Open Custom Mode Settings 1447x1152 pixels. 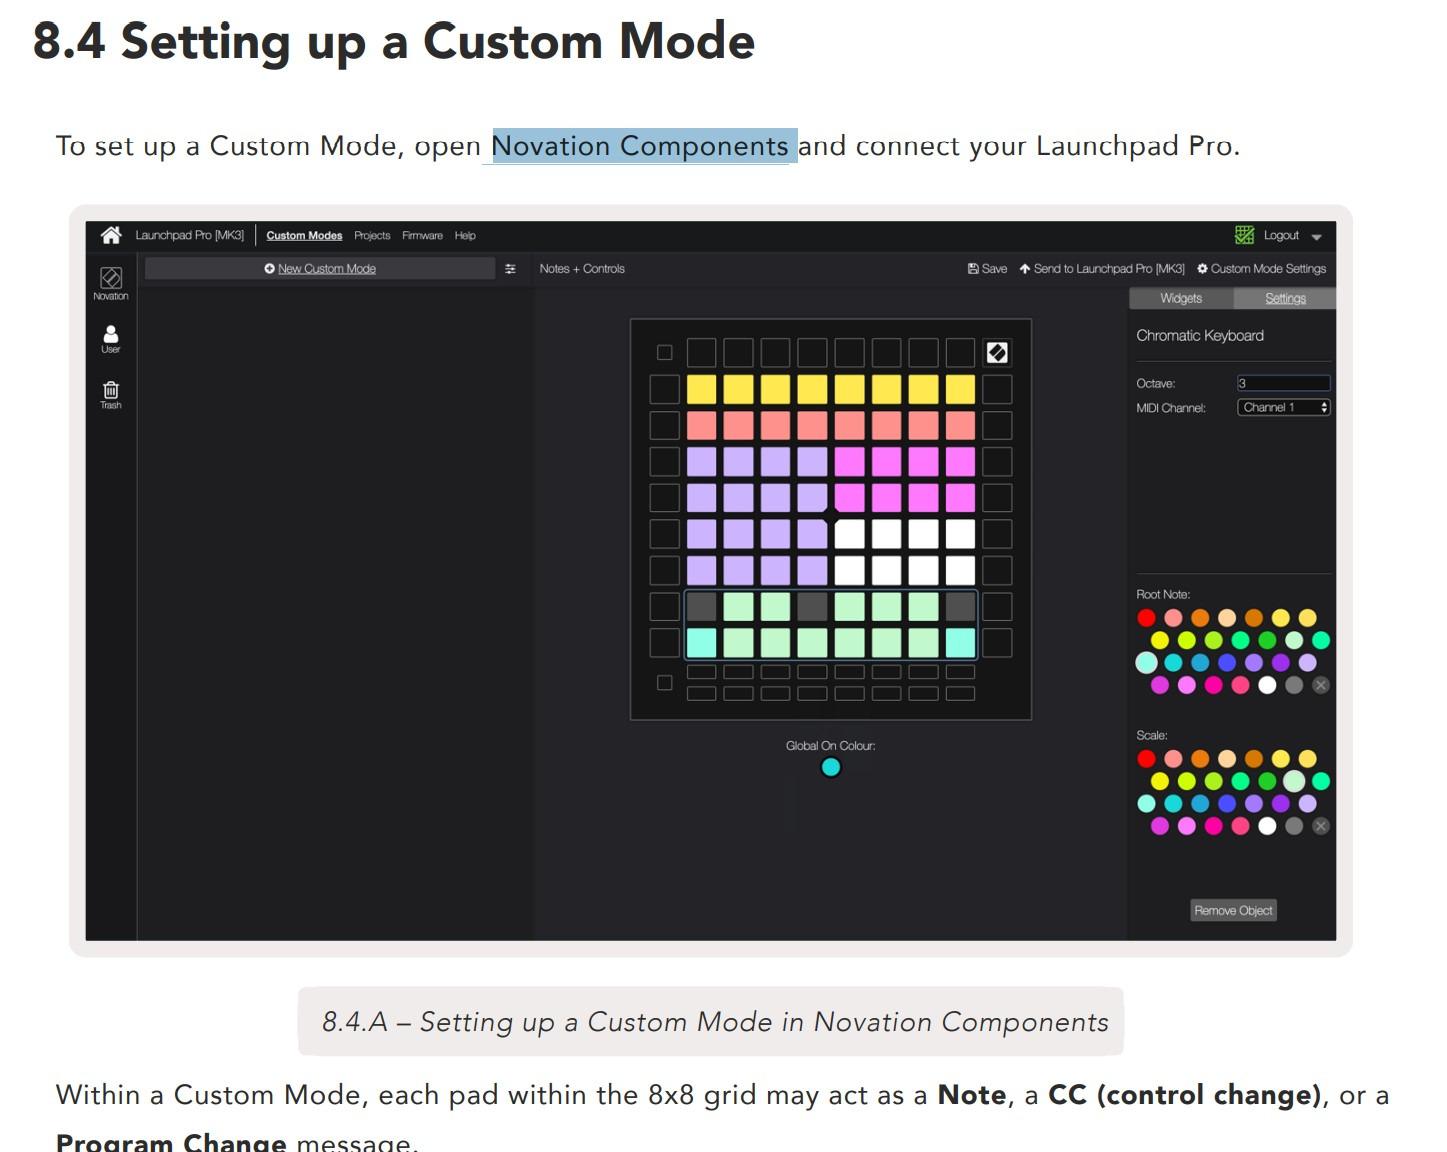pyautogui.click(x=1261, y=269)
